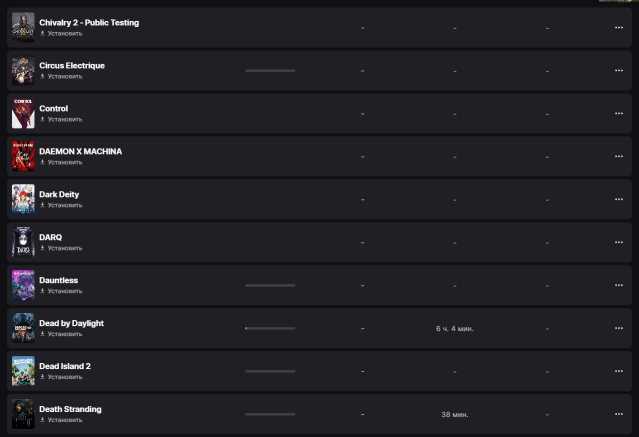Click Установить under Dead Island 2
Image resolution: width=639 pixels, height=437 pixels.
click(65, 377)
